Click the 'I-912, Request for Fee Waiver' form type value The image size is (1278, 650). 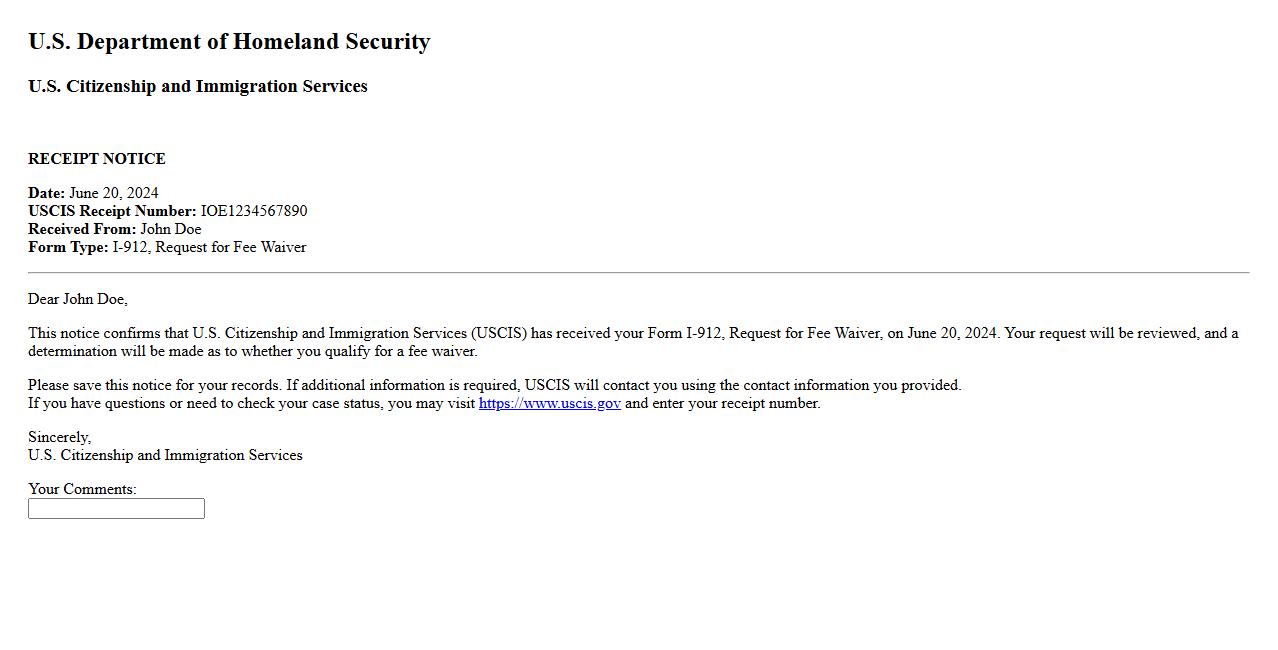click(x=209, y=247)
